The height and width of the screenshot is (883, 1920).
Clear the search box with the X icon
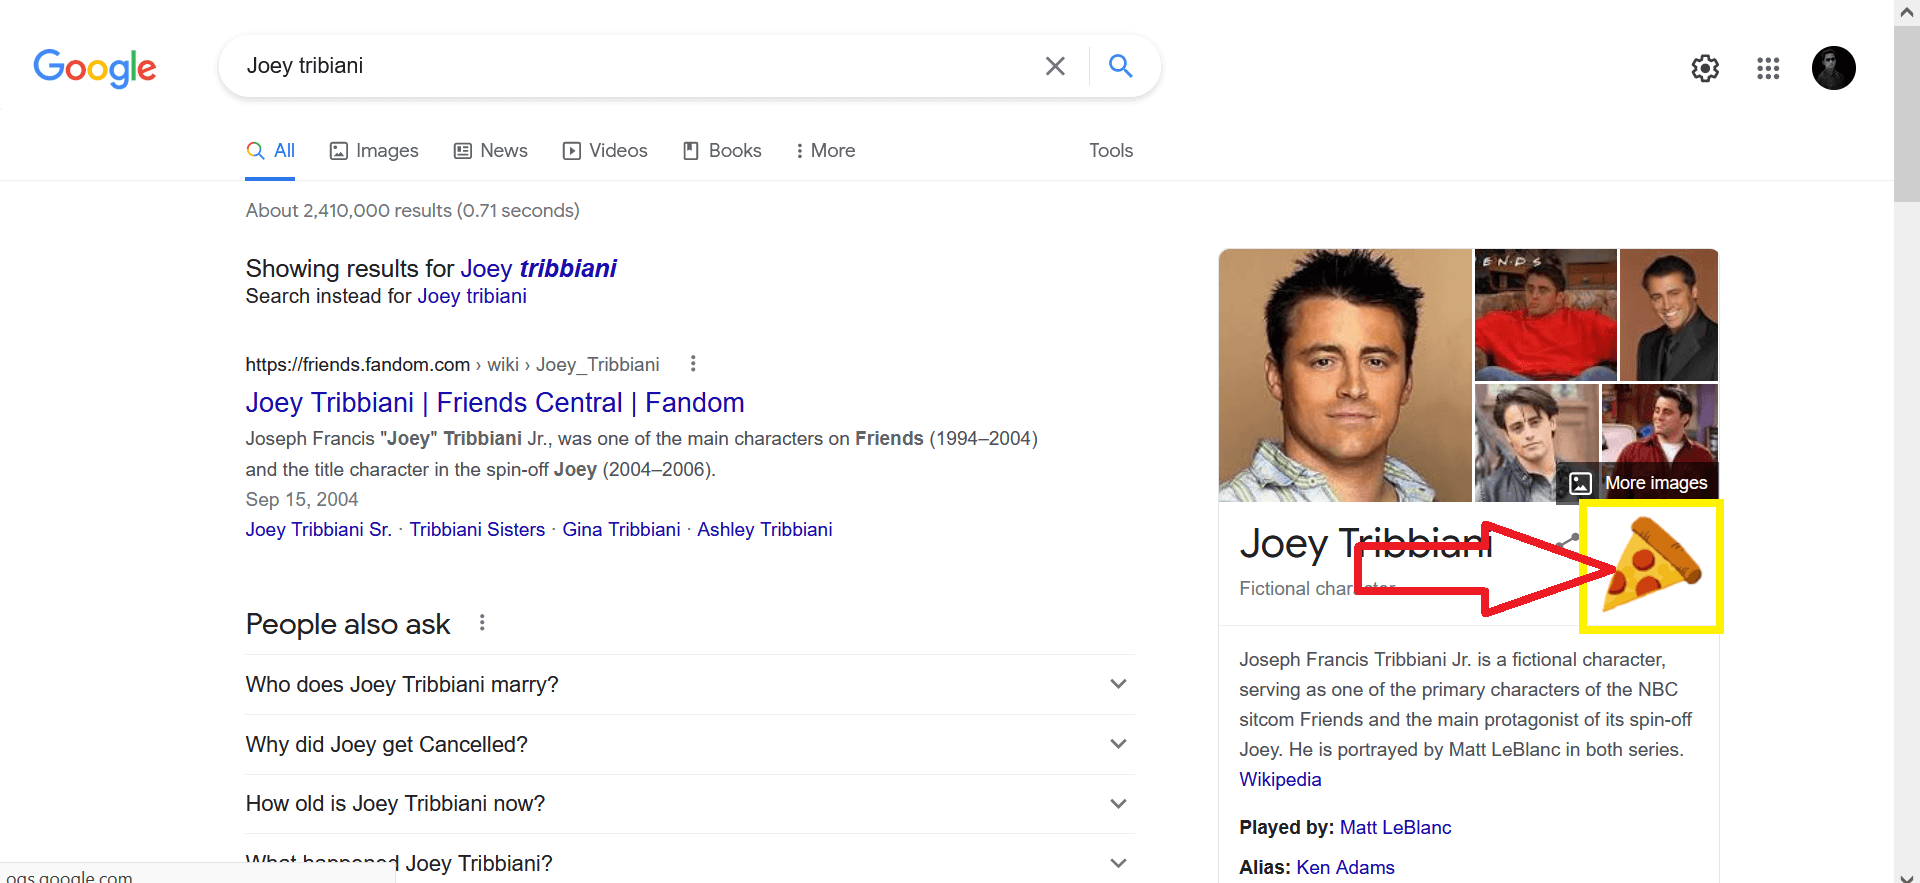1055,66
